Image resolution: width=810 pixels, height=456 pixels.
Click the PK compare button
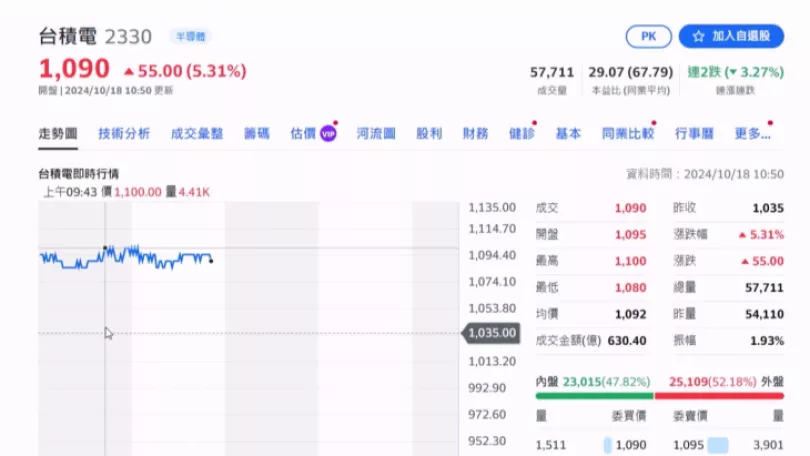[x=648, y=37]
